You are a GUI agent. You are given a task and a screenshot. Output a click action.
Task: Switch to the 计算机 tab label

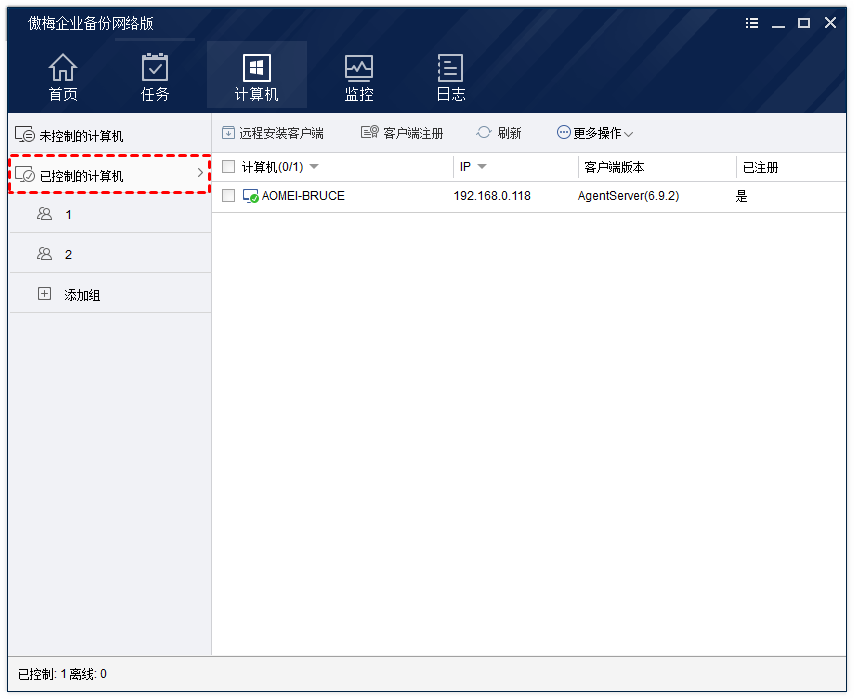tap(257, 94)
